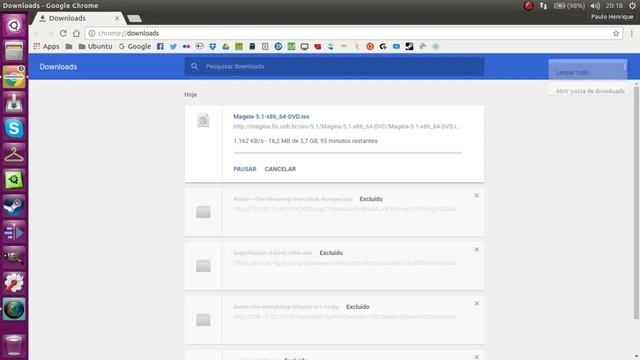Click the red tray indicator icon
Image resolution: width=640 pixels, height=360 pixels.
point(528,6)
